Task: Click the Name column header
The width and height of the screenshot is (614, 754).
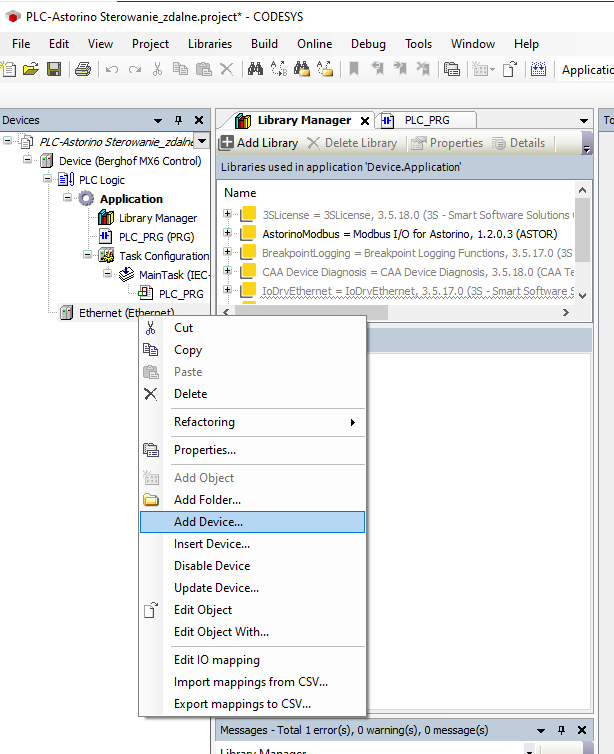Action: coord(240,193)
